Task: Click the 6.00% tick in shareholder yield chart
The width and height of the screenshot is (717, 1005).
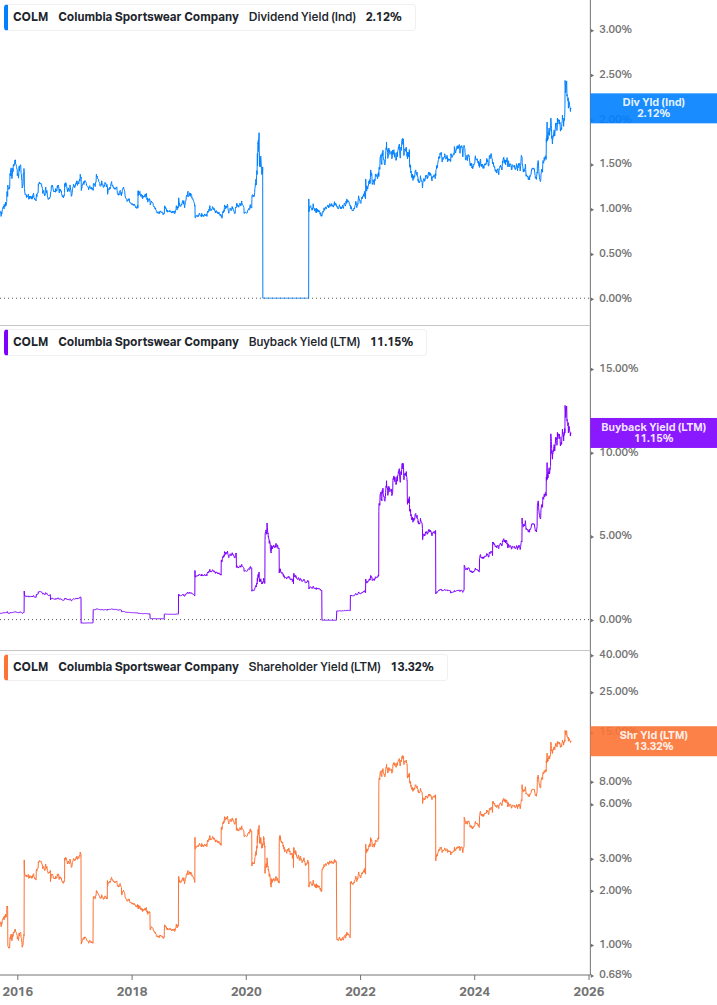Action: [615, 804]
